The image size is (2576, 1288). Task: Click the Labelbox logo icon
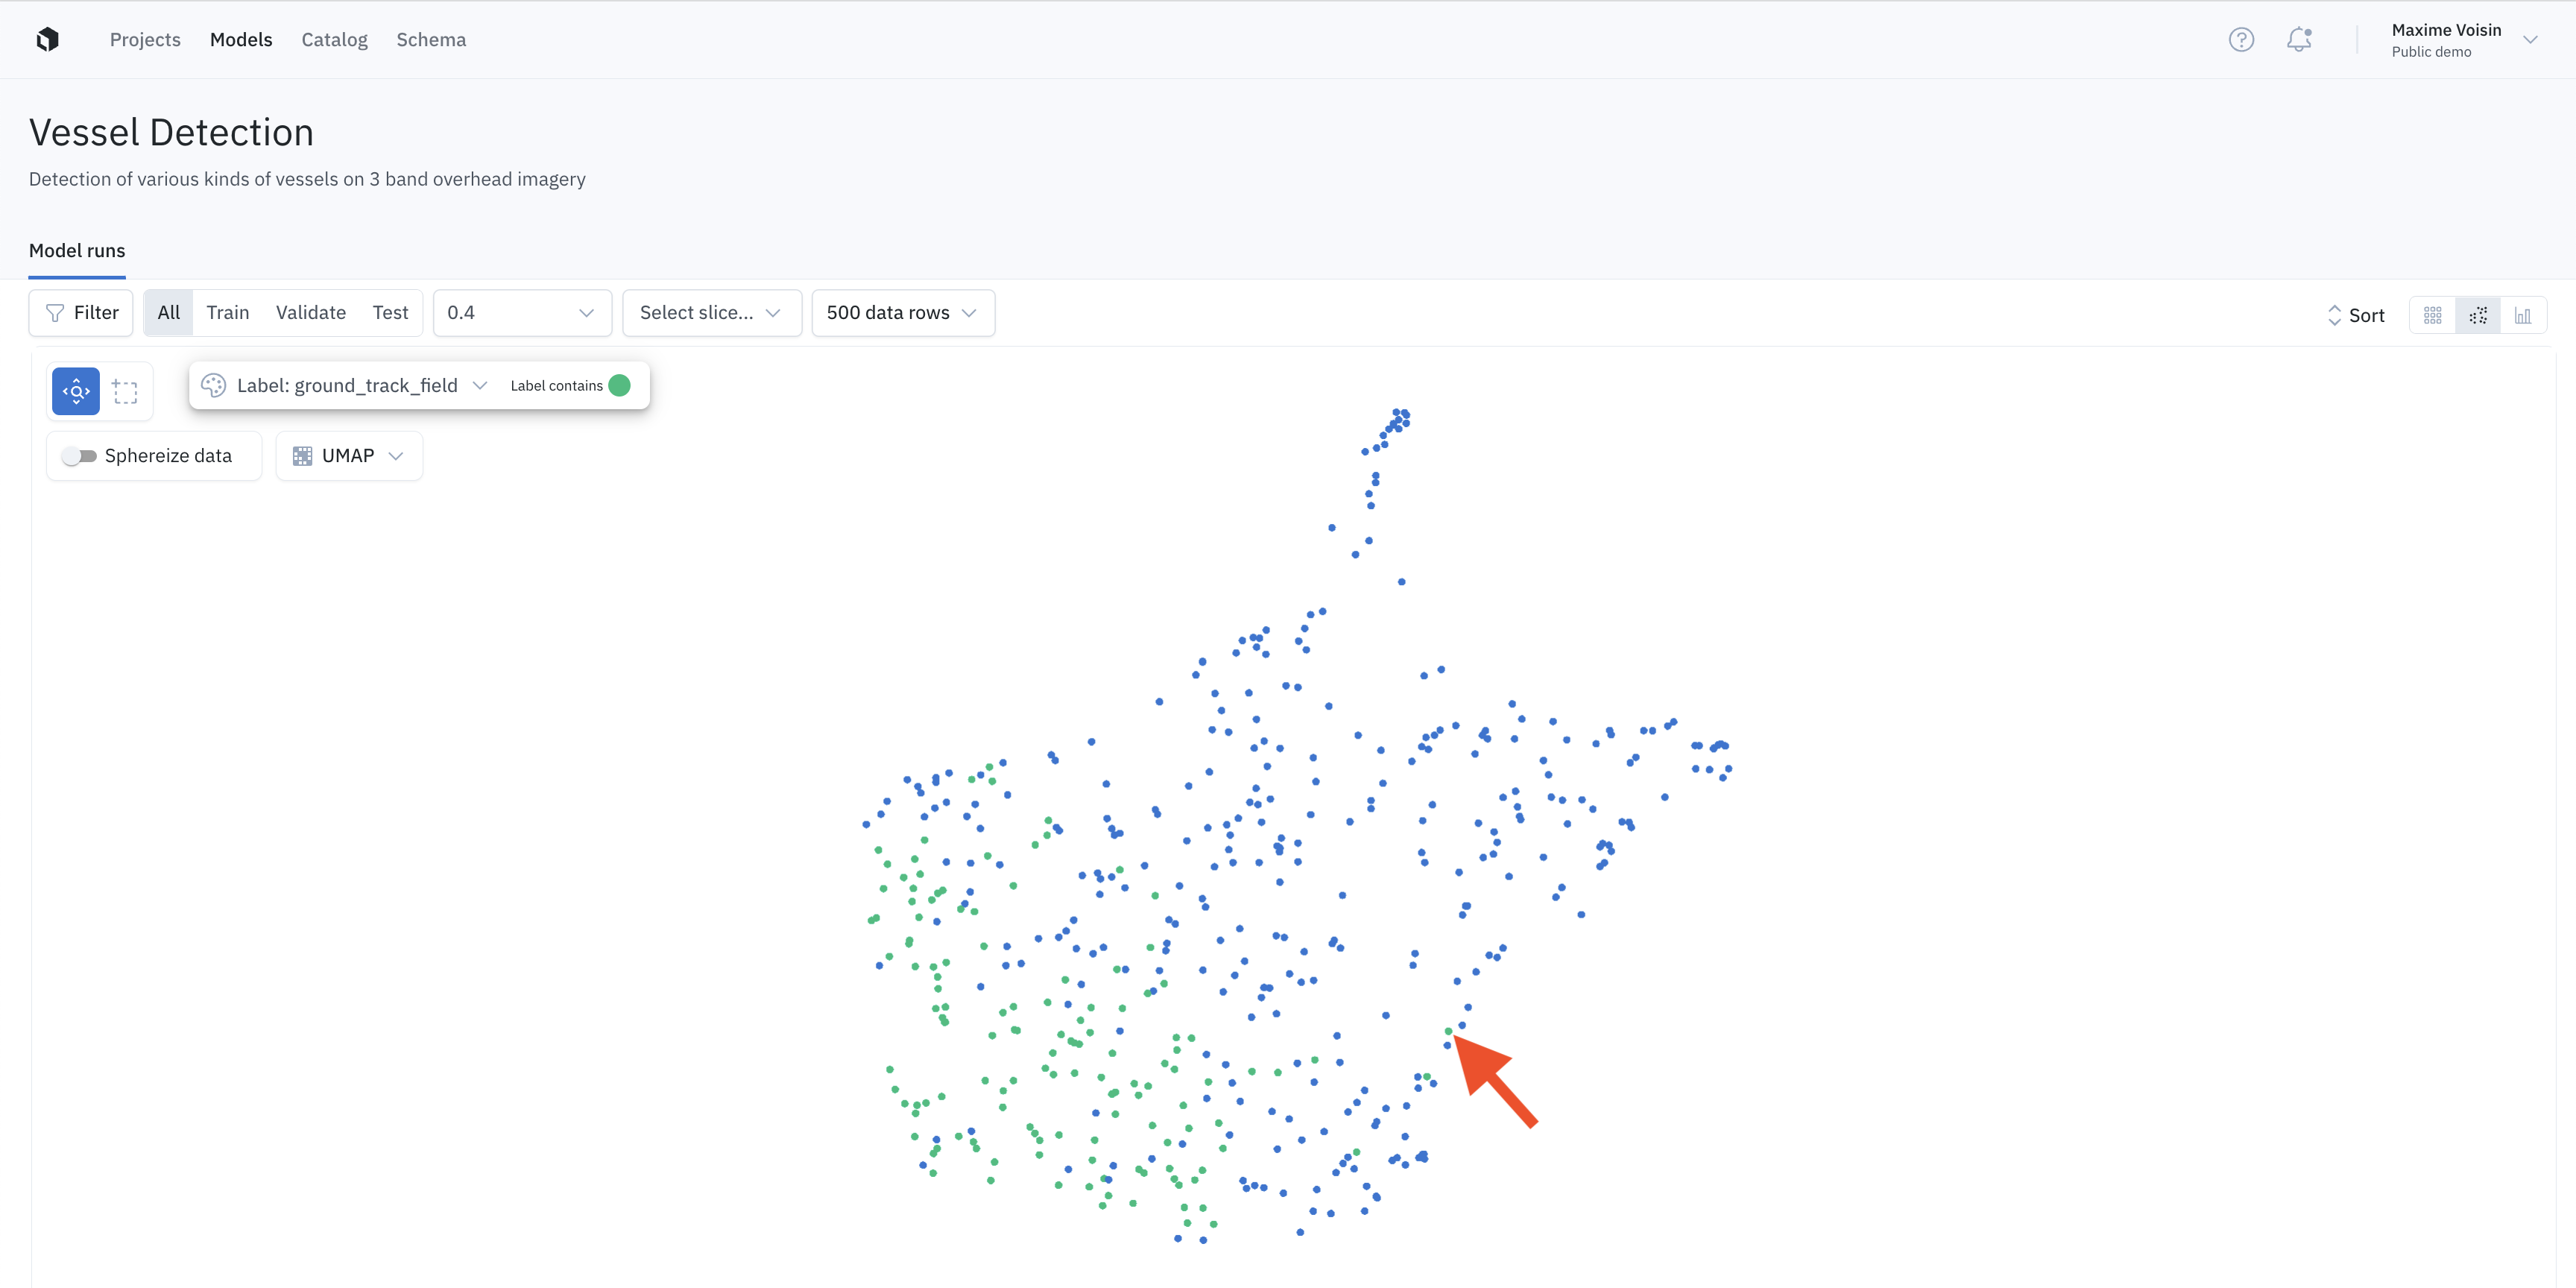(47, 39)
